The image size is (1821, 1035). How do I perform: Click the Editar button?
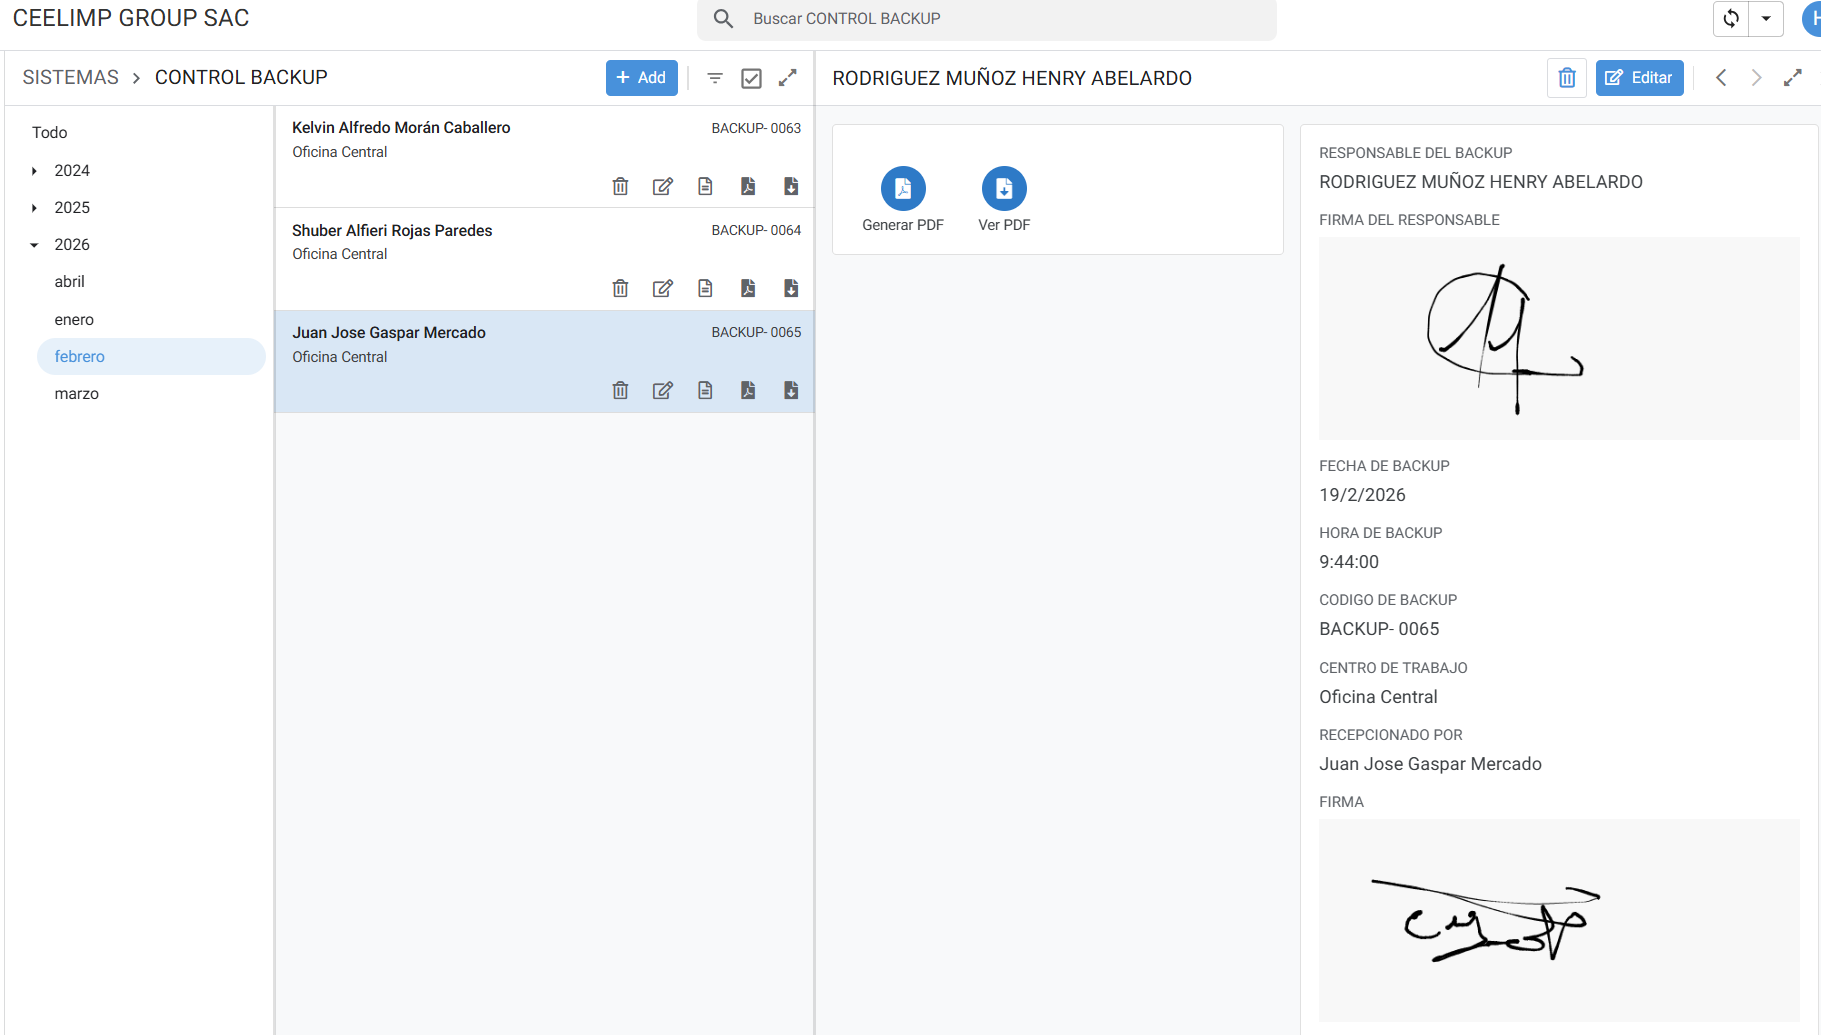coord(1640,78)
